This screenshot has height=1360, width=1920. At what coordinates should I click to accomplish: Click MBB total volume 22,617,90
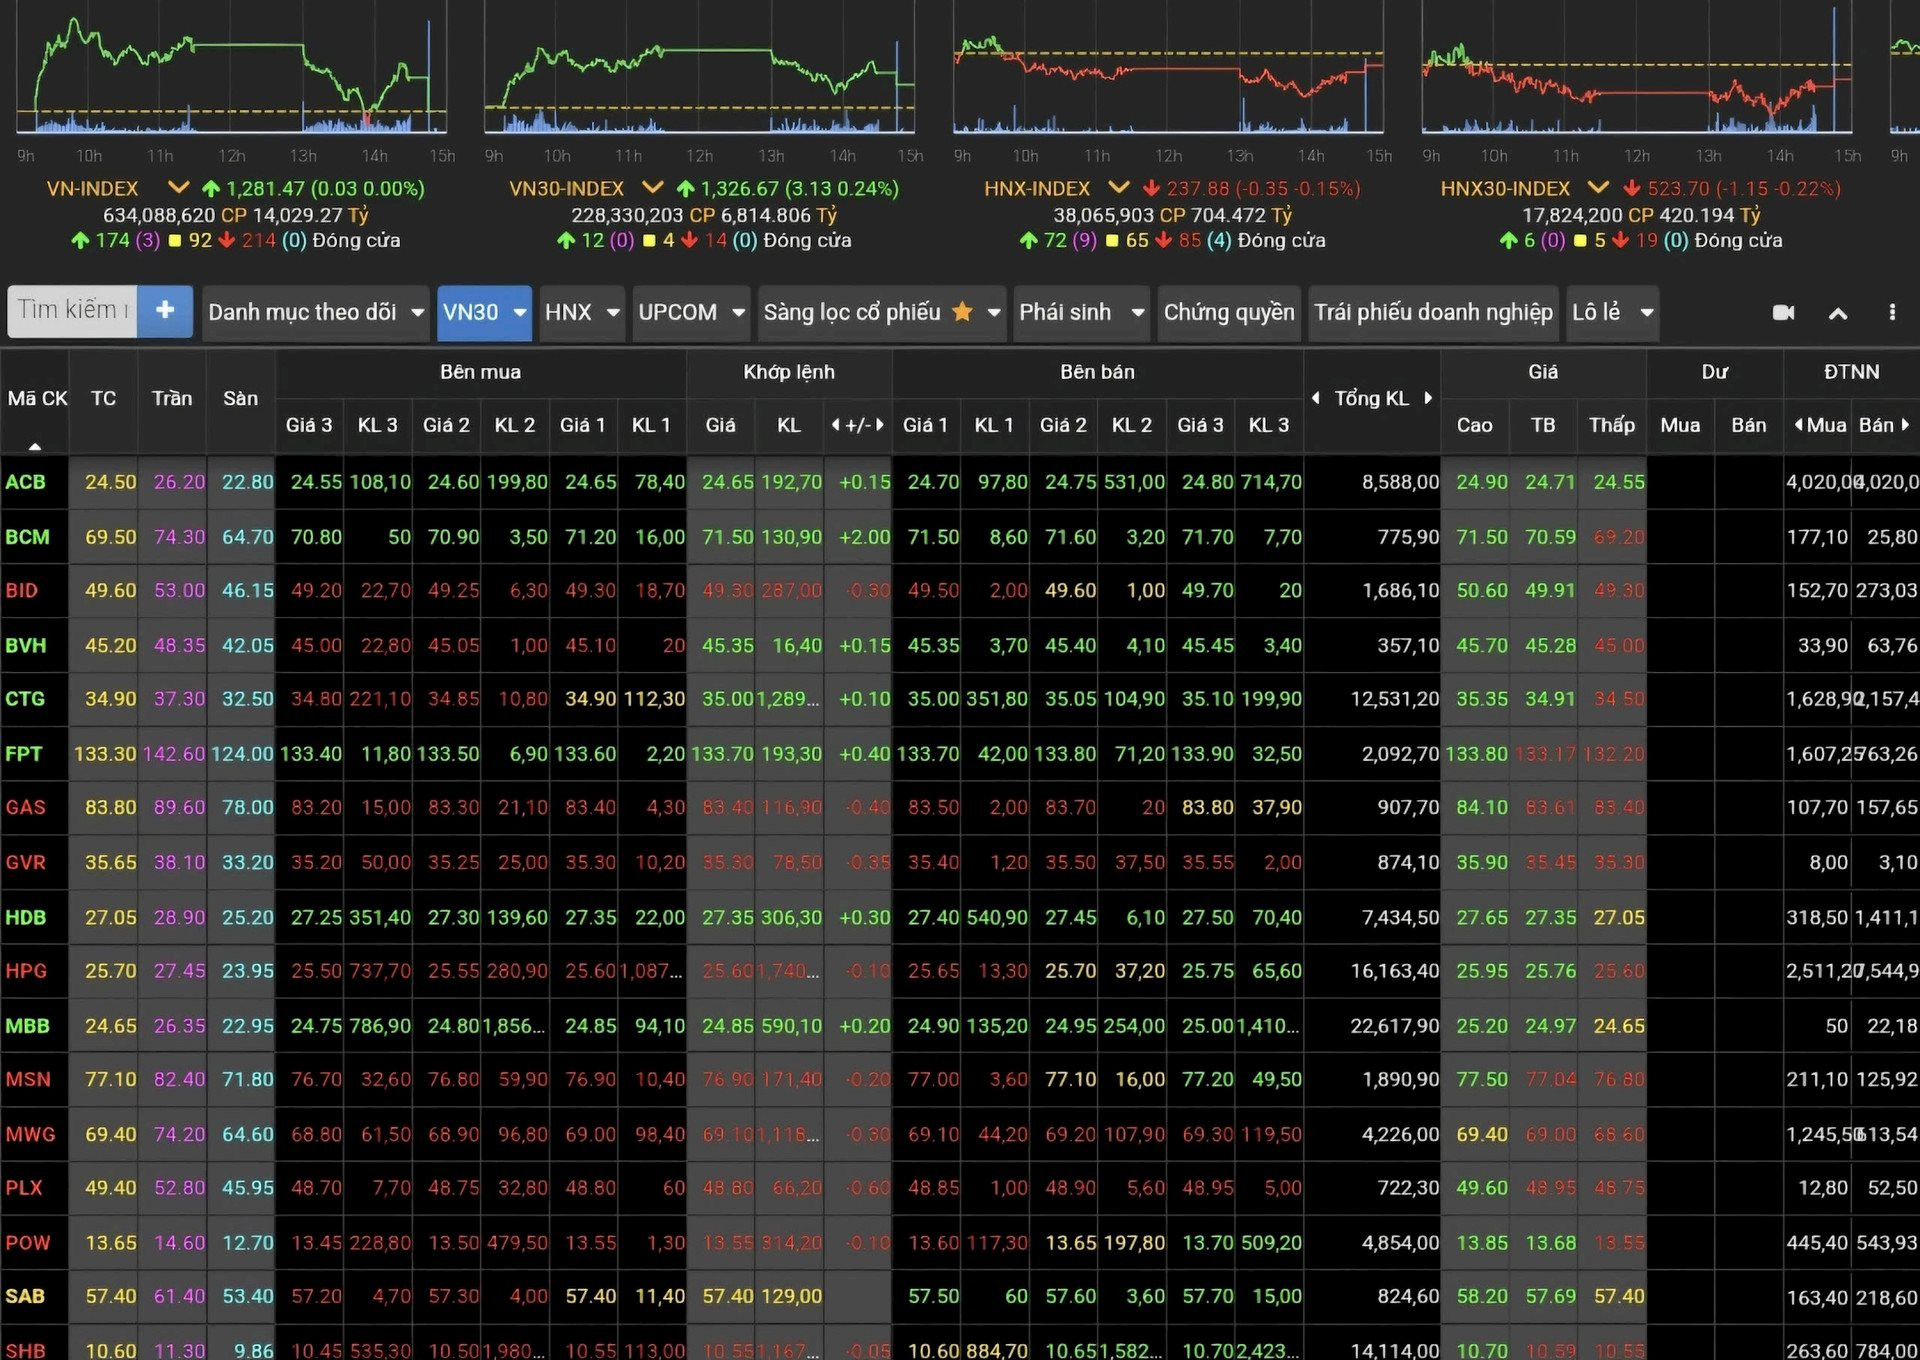(1394, 1026)
